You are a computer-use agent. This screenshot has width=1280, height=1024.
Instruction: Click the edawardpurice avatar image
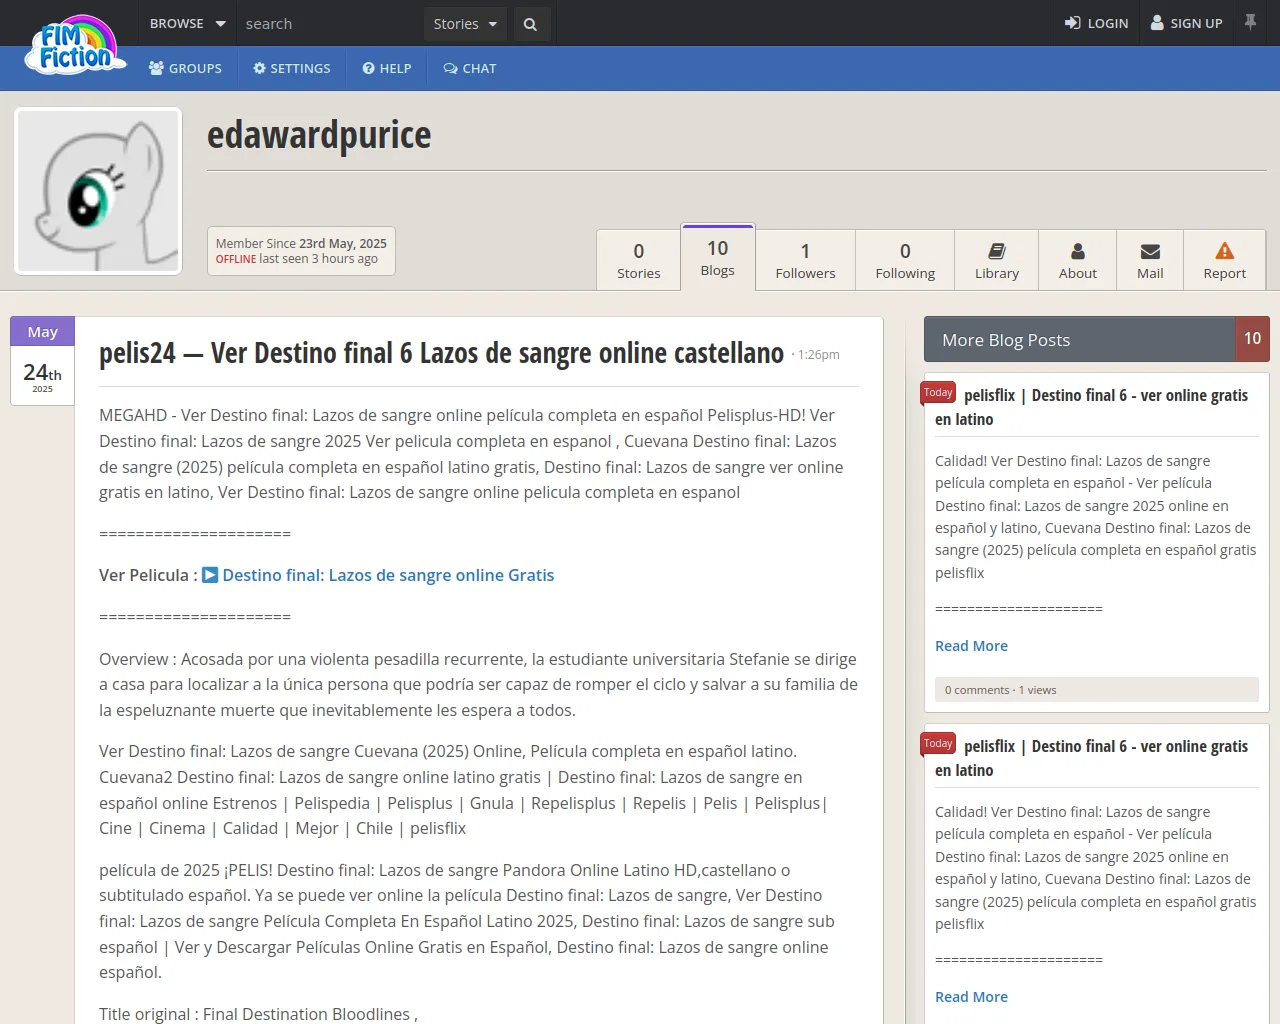tap(98, 191)
